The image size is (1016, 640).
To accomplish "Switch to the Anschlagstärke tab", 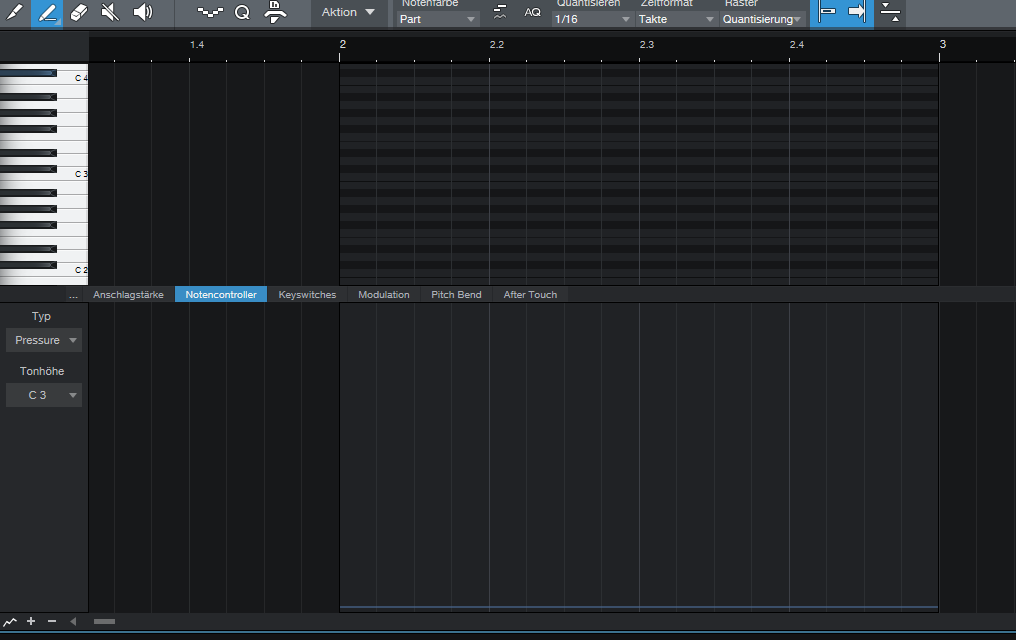I will [128, 295].
